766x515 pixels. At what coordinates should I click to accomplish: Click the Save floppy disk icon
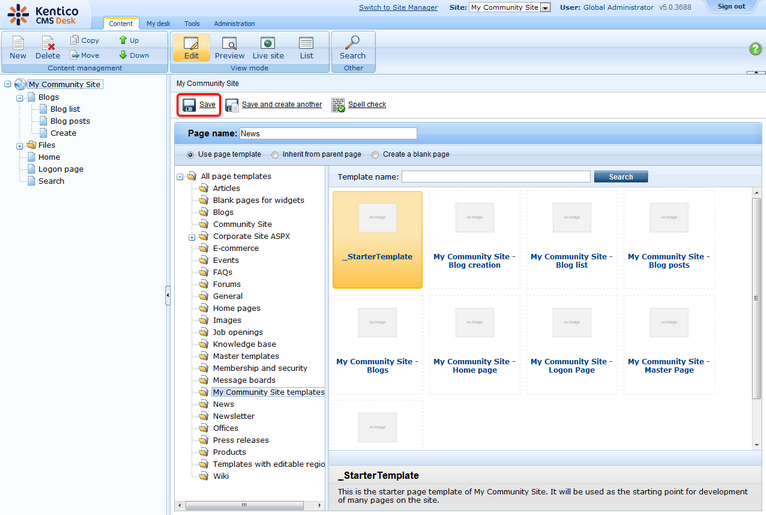pos(189,105)
